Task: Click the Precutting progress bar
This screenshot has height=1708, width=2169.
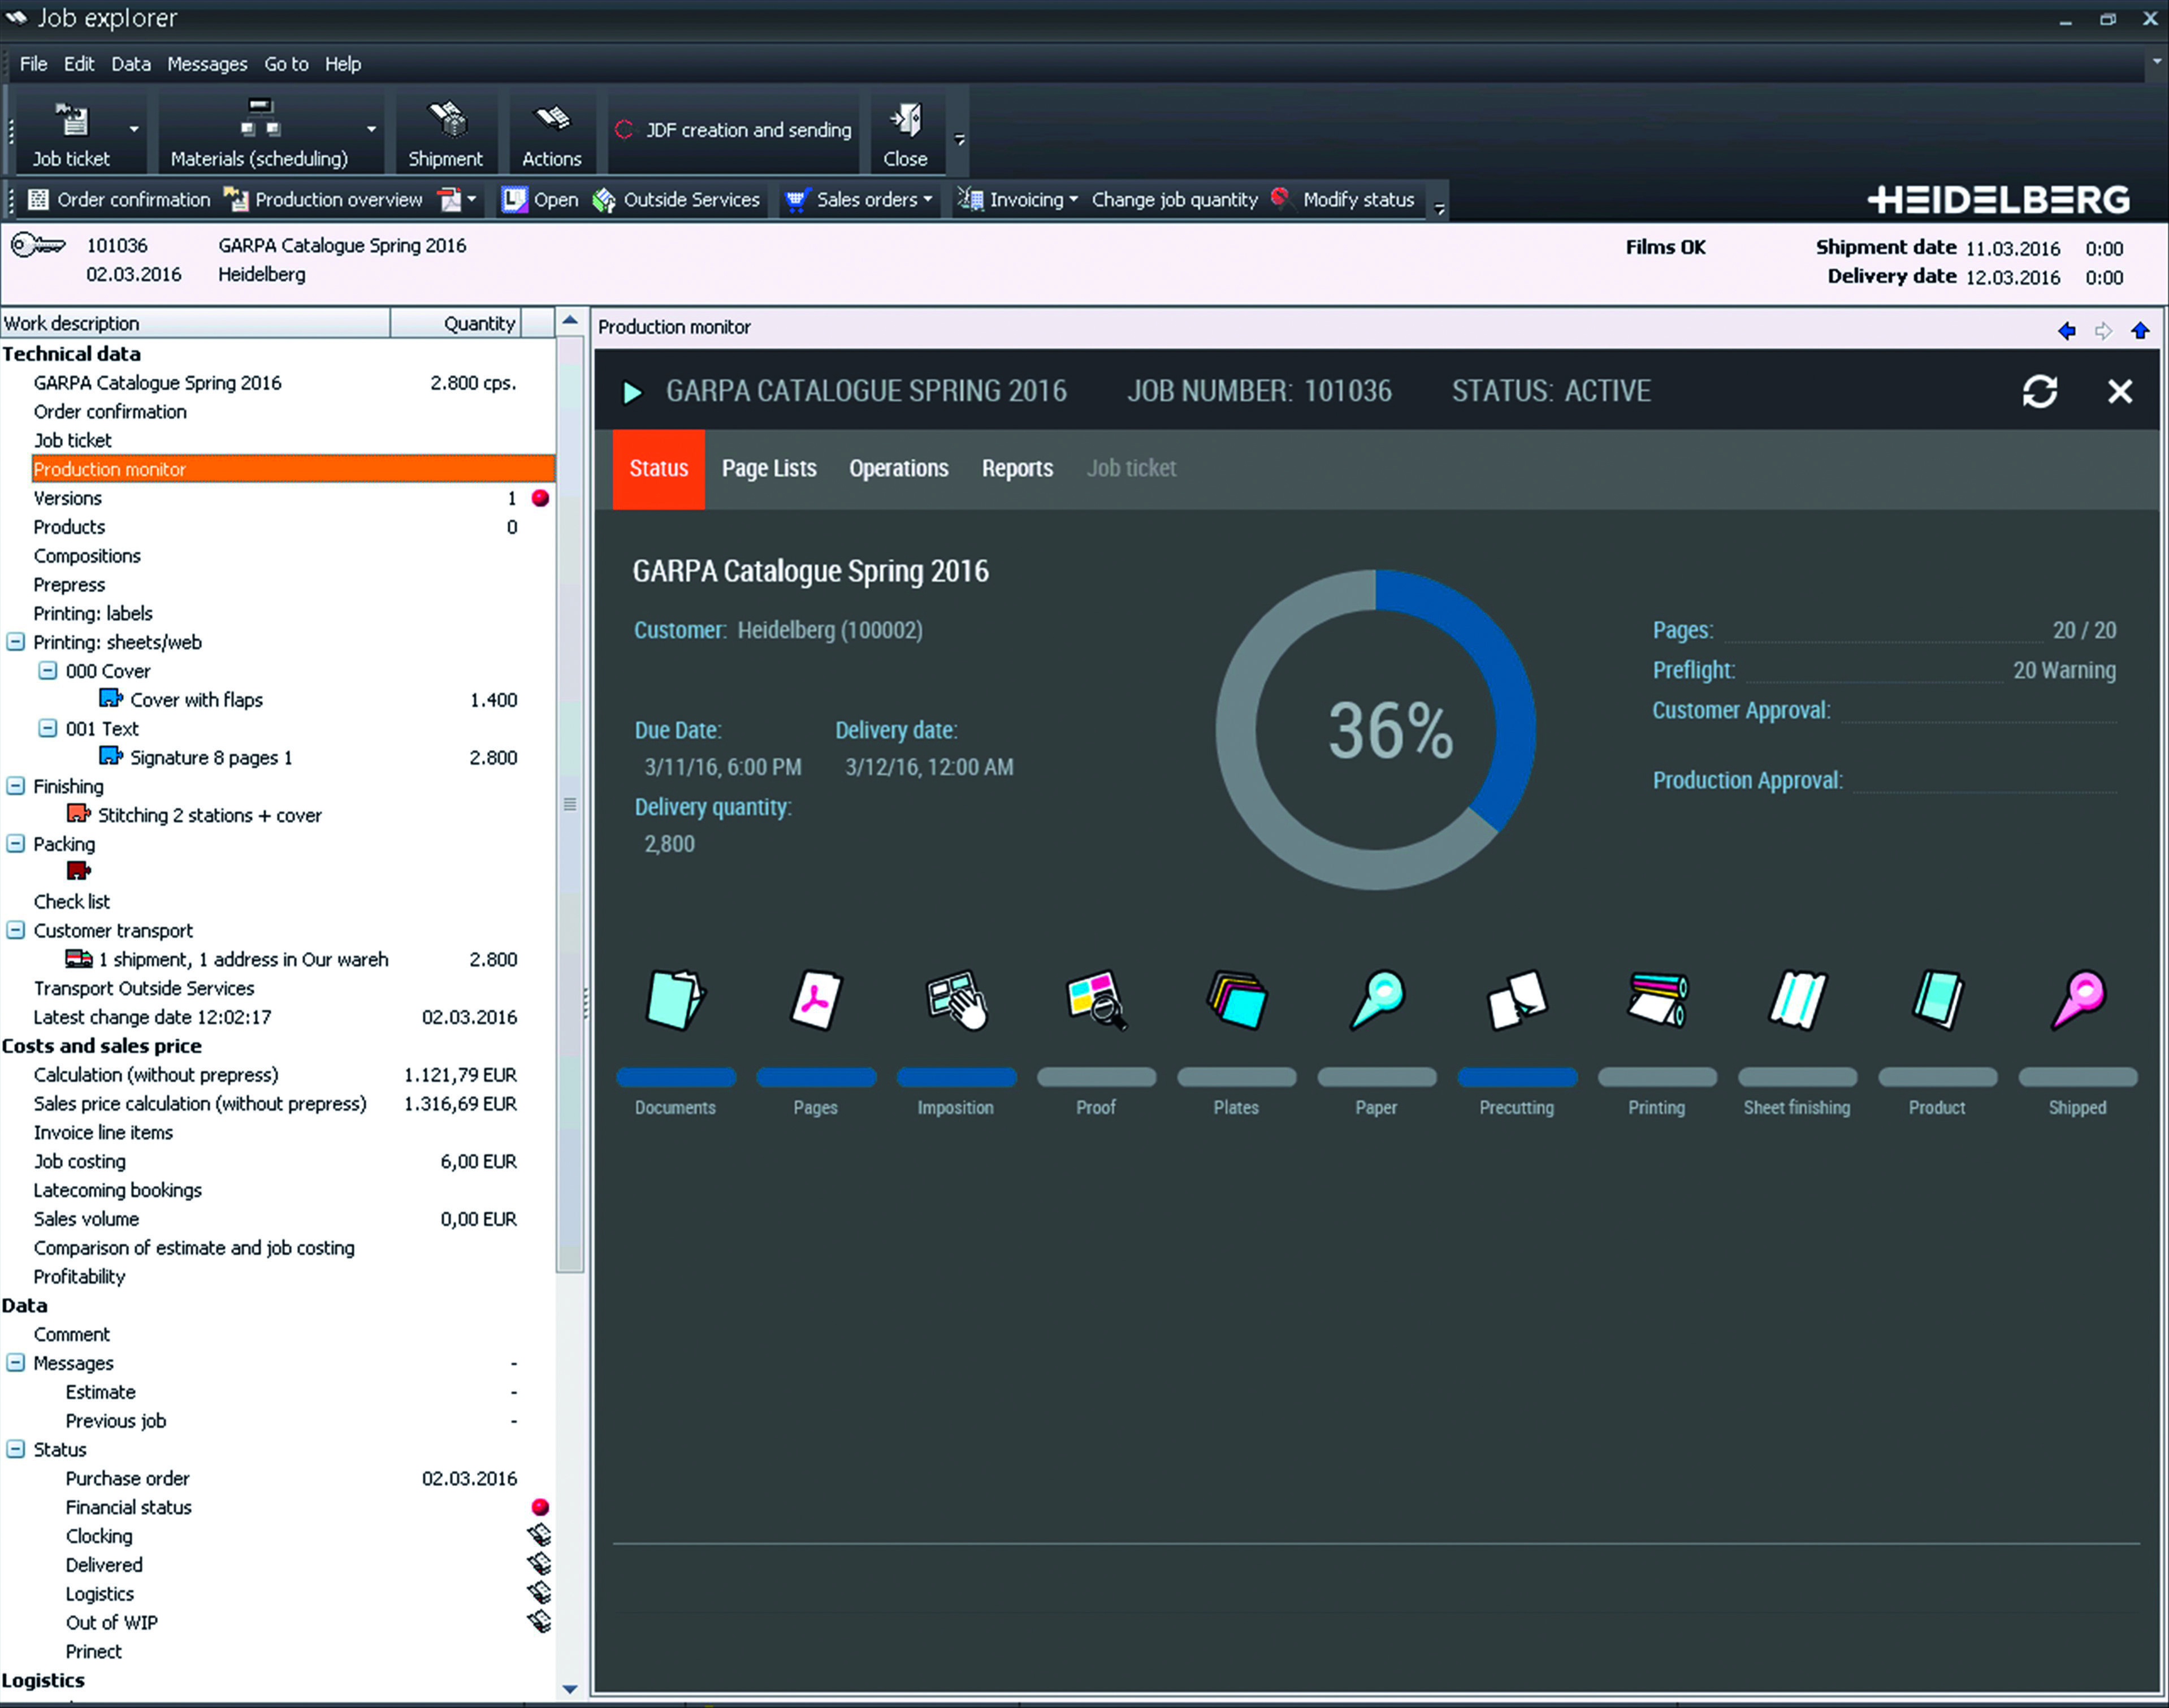Action: (x=1517, y=1077)
